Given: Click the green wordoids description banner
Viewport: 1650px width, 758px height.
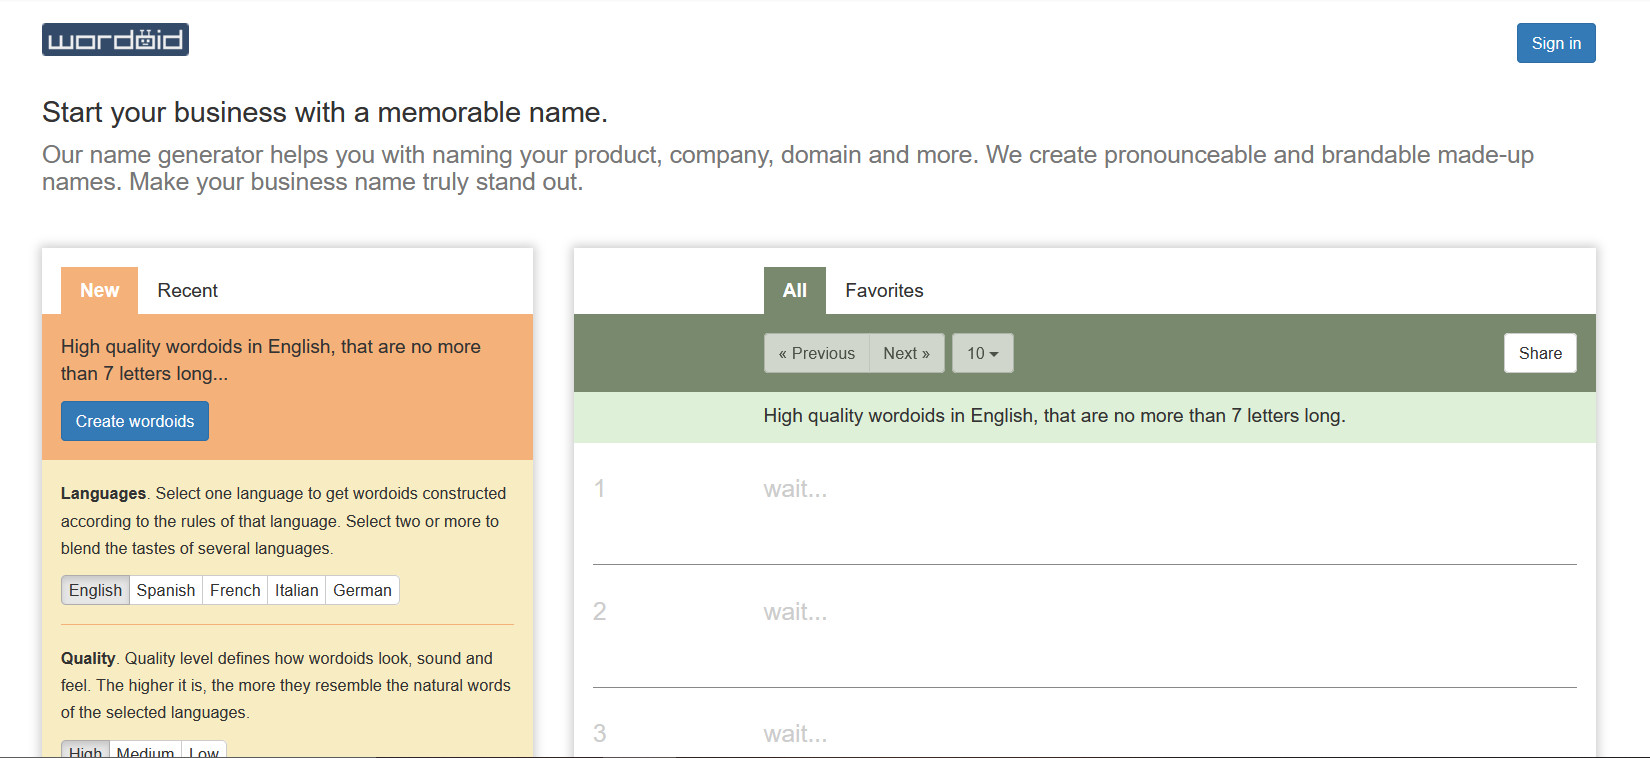Looking at the screenshot, I should [1085, 416].
